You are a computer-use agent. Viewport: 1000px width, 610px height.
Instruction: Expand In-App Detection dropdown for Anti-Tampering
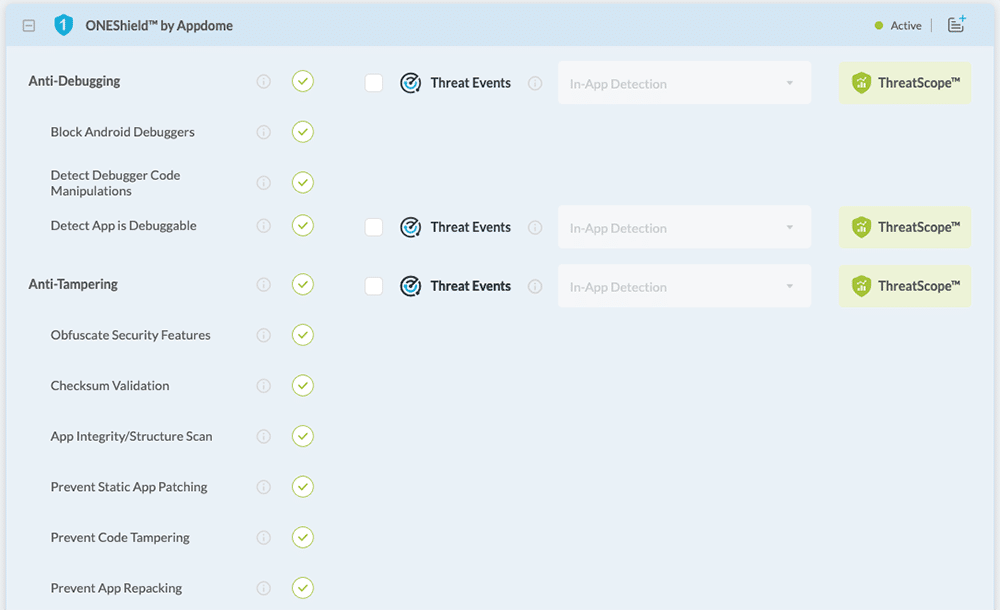(684, 287)
